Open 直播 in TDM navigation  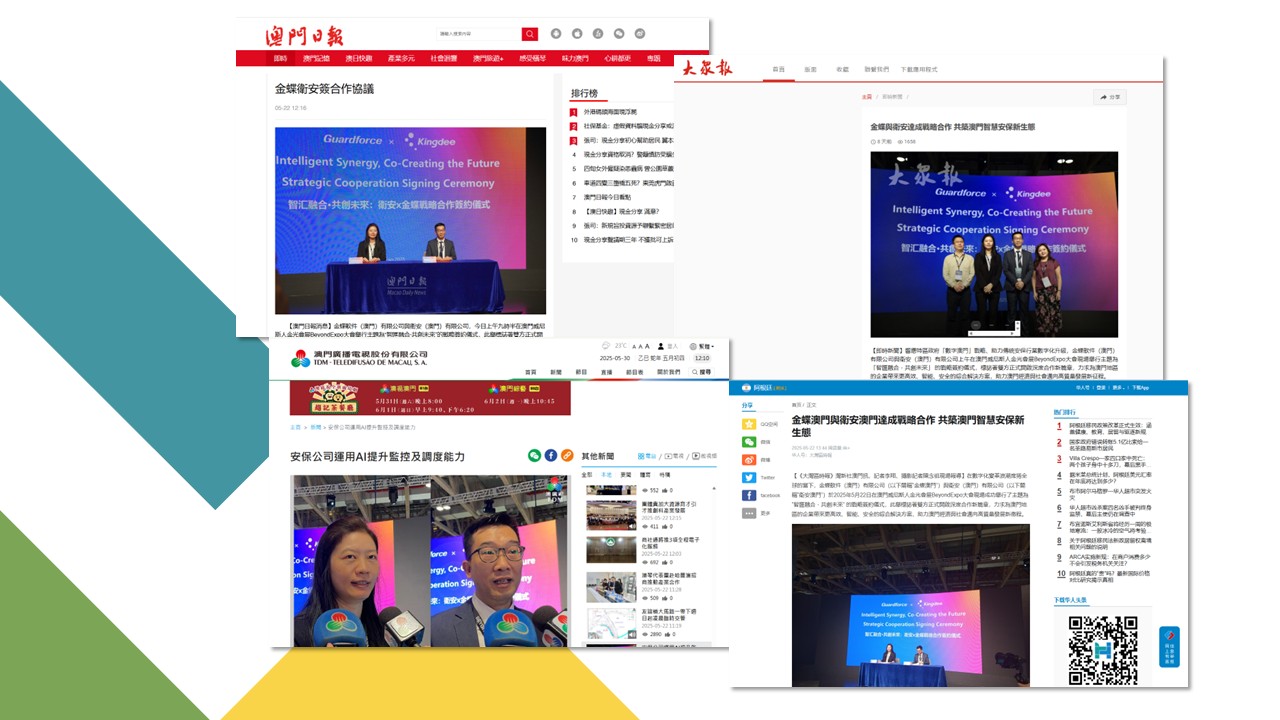pos(606,371)
